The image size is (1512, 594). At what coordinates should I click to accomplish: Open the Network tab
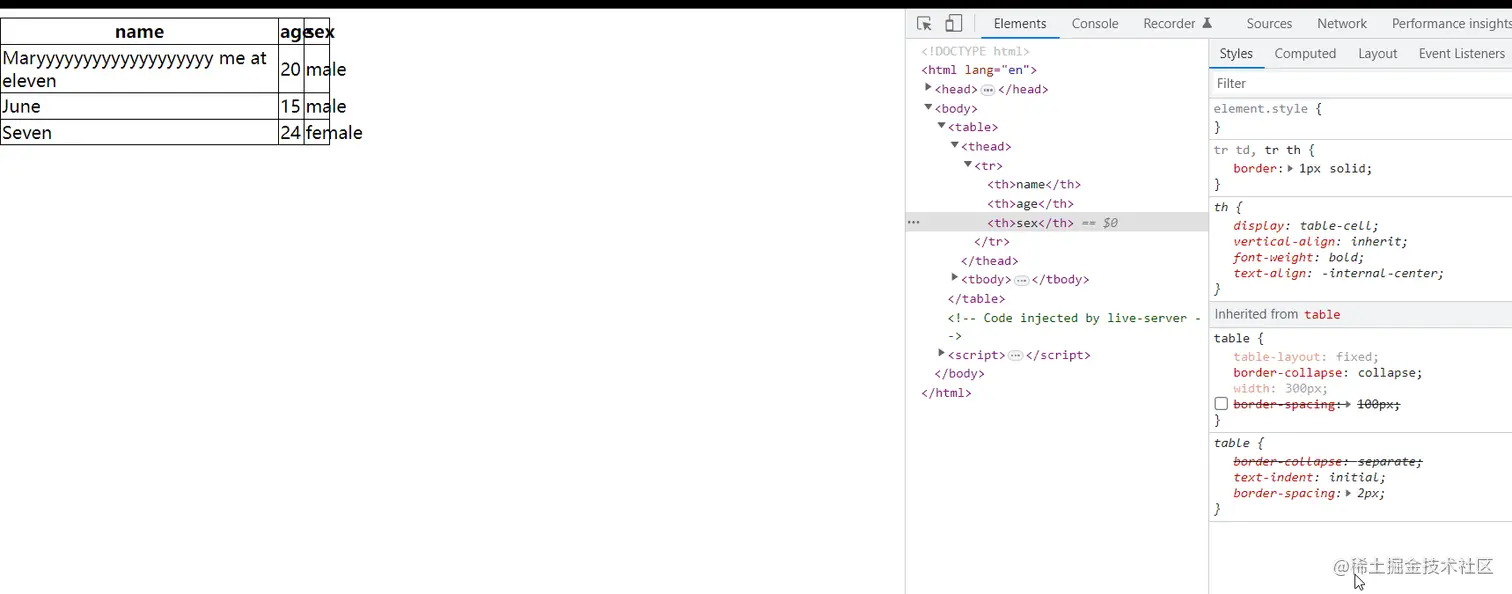click(x=1342, y=23)
